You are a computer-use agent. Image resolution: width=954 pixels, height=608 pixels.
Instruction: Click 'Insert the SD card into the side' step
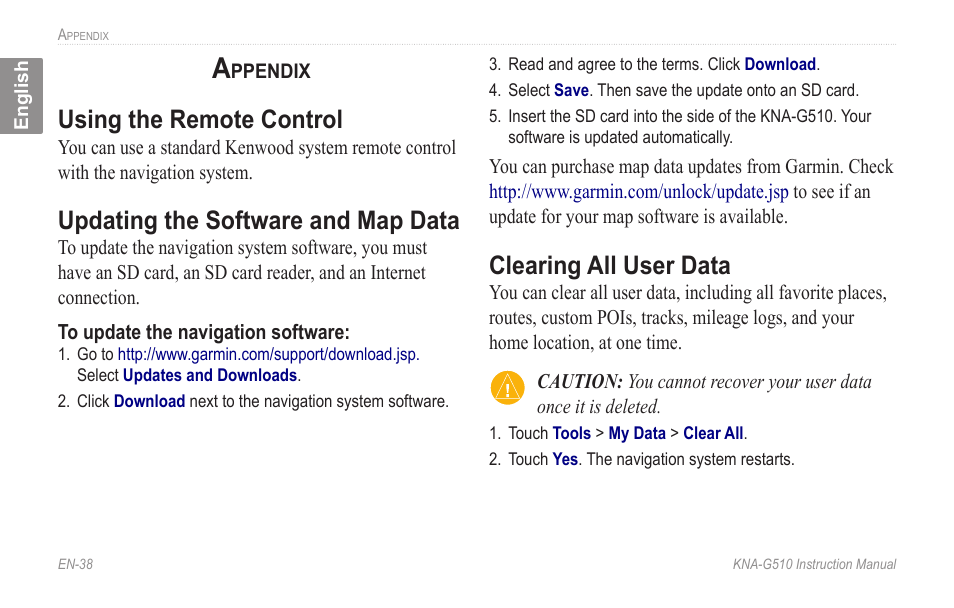(680, 127)
